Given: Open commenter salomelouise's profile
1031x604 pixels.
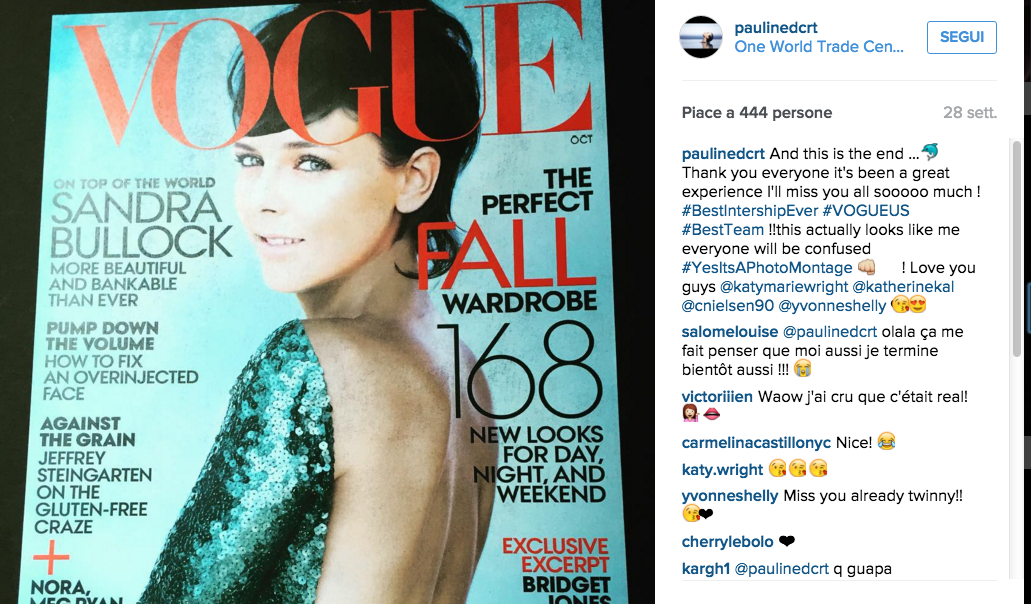Looking at the screenshot, I should click(x=730, y=332).
